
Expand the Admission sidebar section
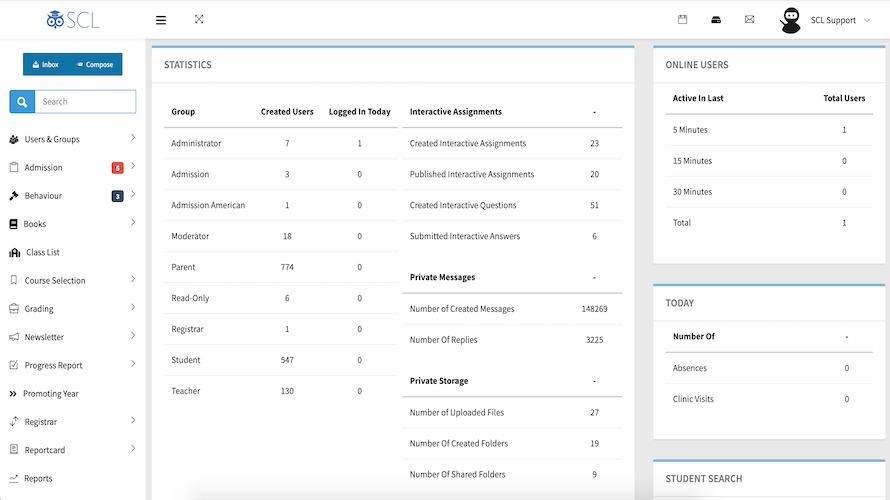tap(43, 167)
